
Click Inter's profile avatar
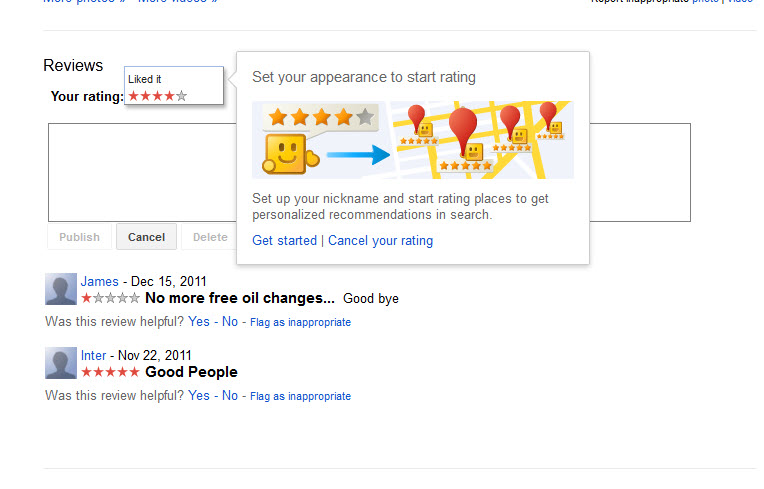point(61,363)
